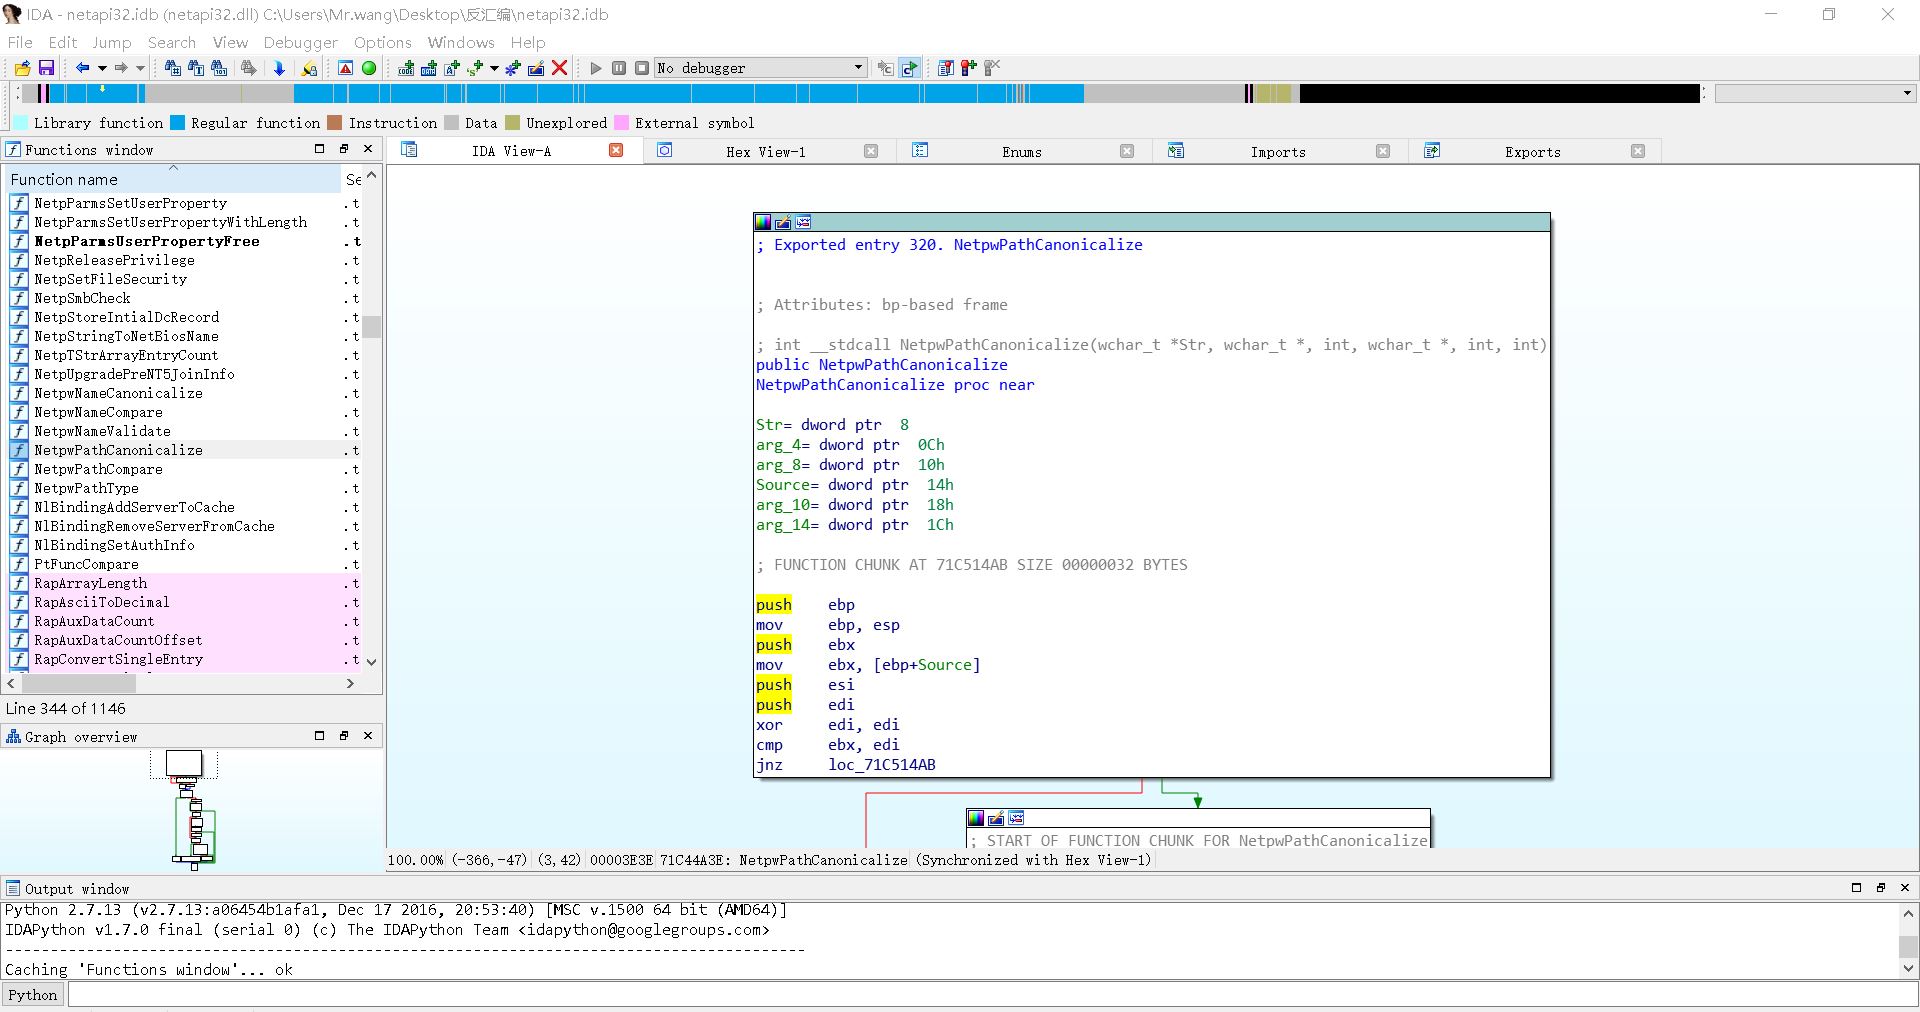Viewport: 1920px width, 1012px height.
Task: Open the 'No debugger' selection dropdown
Action: (760, 68)
